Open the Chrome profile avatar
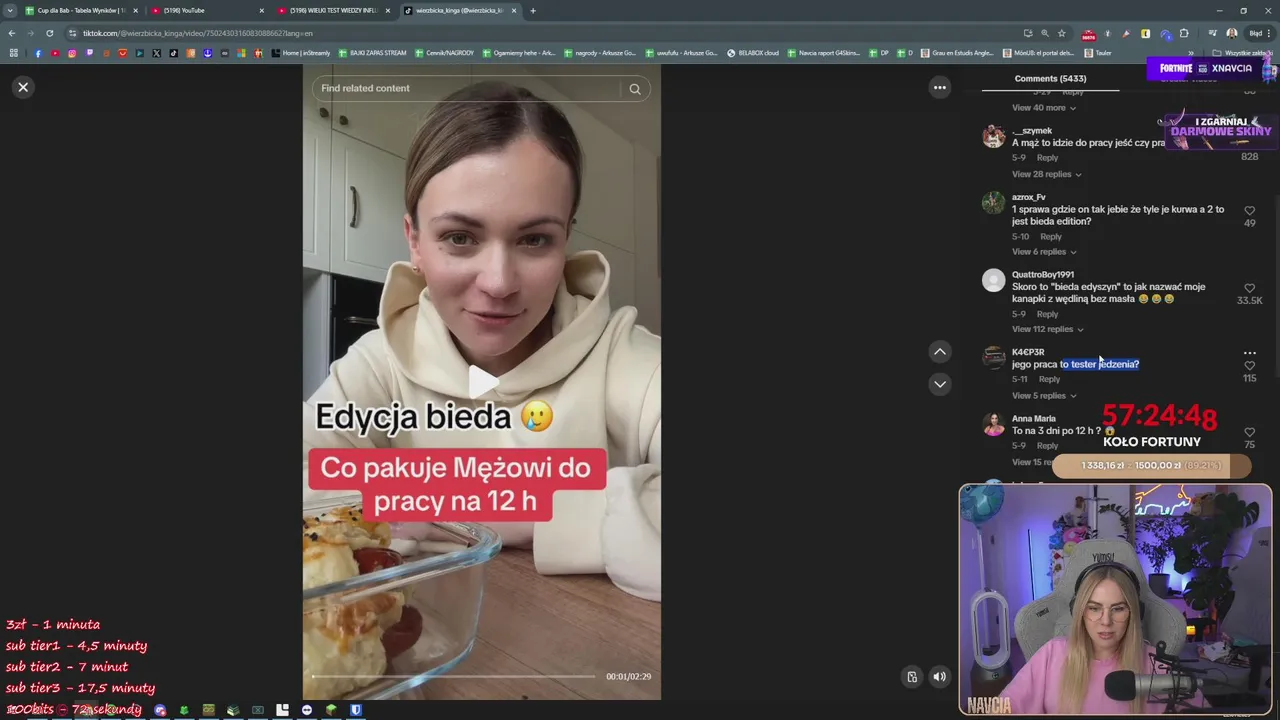1280x720 pixels. pyautogui.click(x=1232, y=33)
